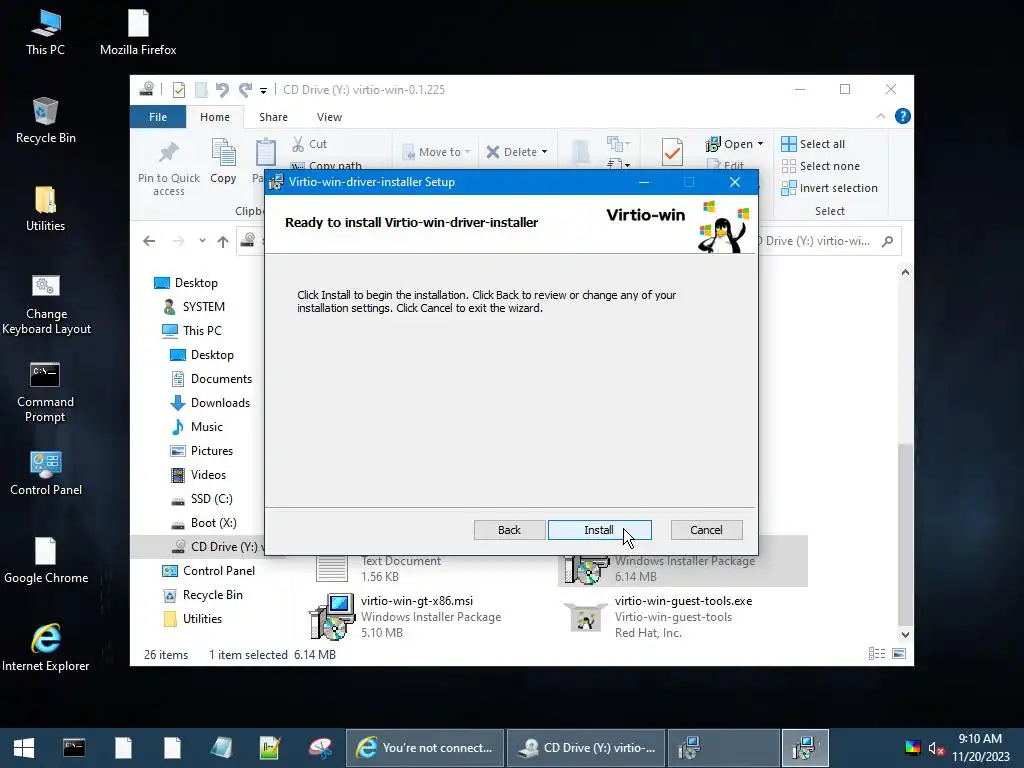Screen dimensions: 1024x768
Task: Switch to the Home ribbon tab
Action: tap(215, 117)
